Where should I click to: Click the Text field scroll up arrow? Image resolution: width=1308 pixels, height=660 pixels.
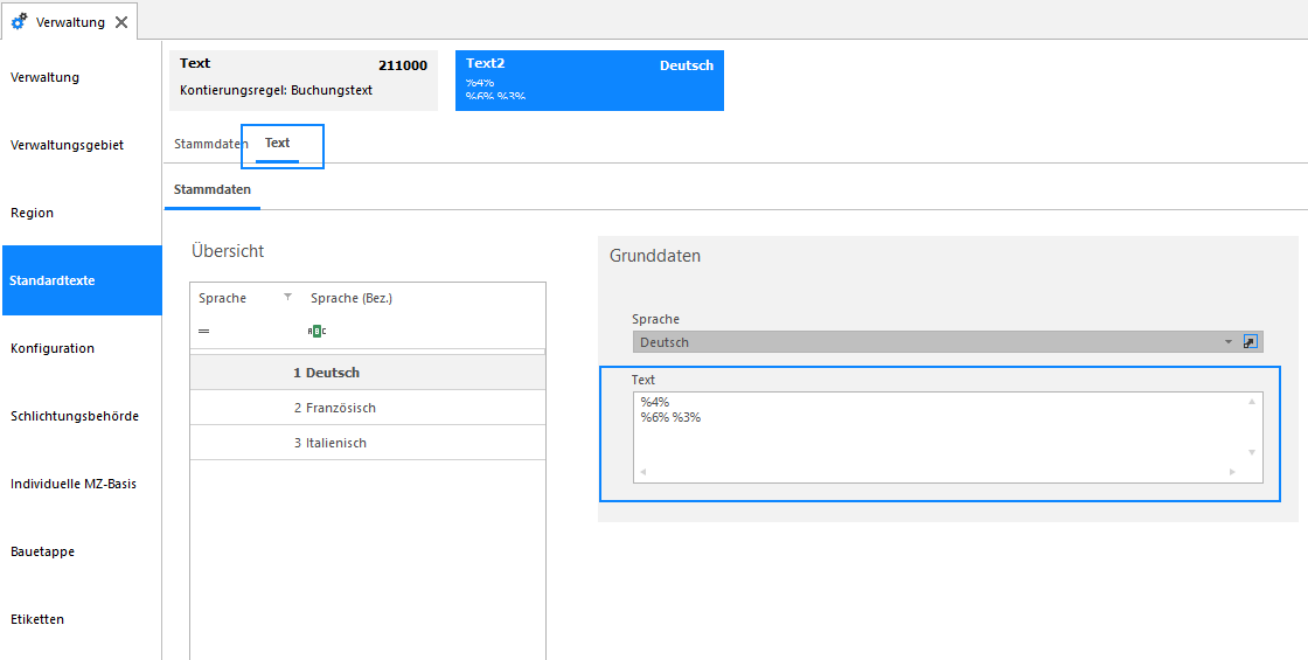[1251, 402]
